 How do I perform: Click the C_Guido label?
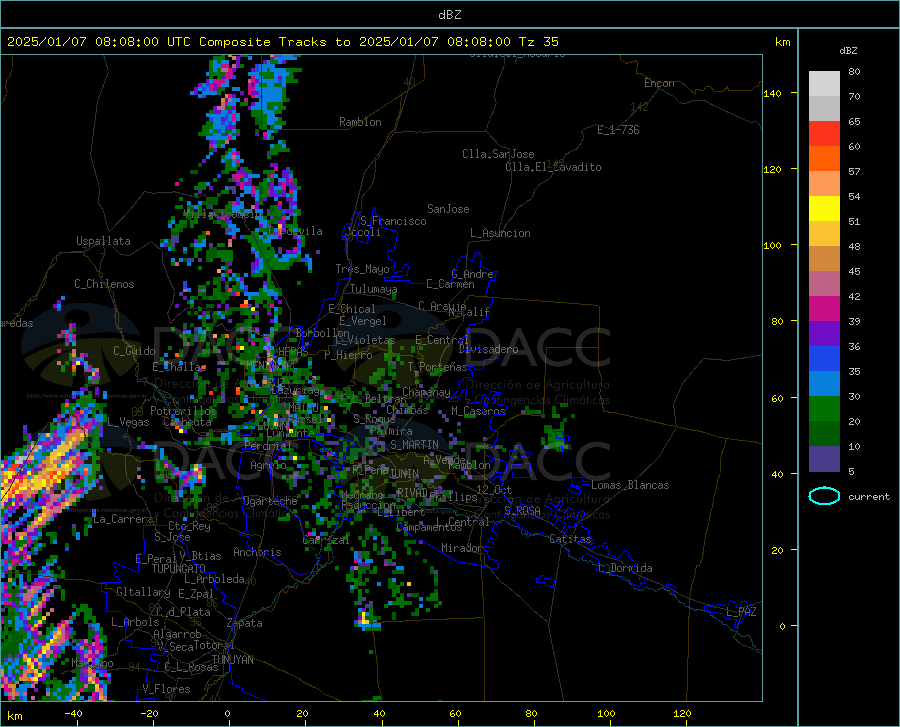click(x=134, y=351)
